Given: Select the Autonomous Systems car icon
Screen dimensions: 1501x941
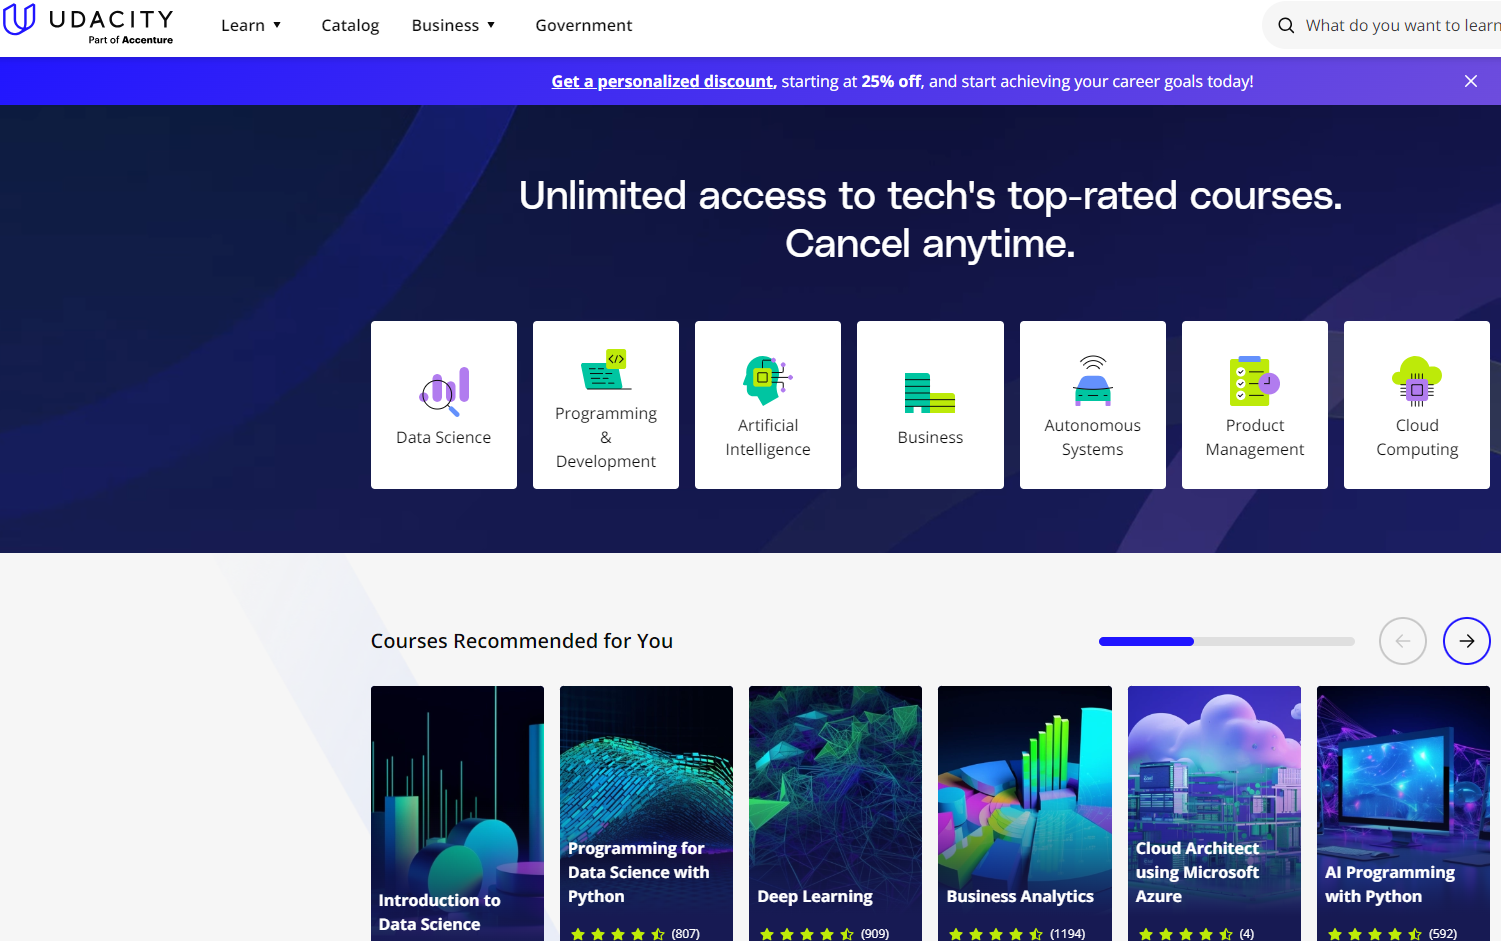Looking at the screenshot, I should pos(1092,380).
